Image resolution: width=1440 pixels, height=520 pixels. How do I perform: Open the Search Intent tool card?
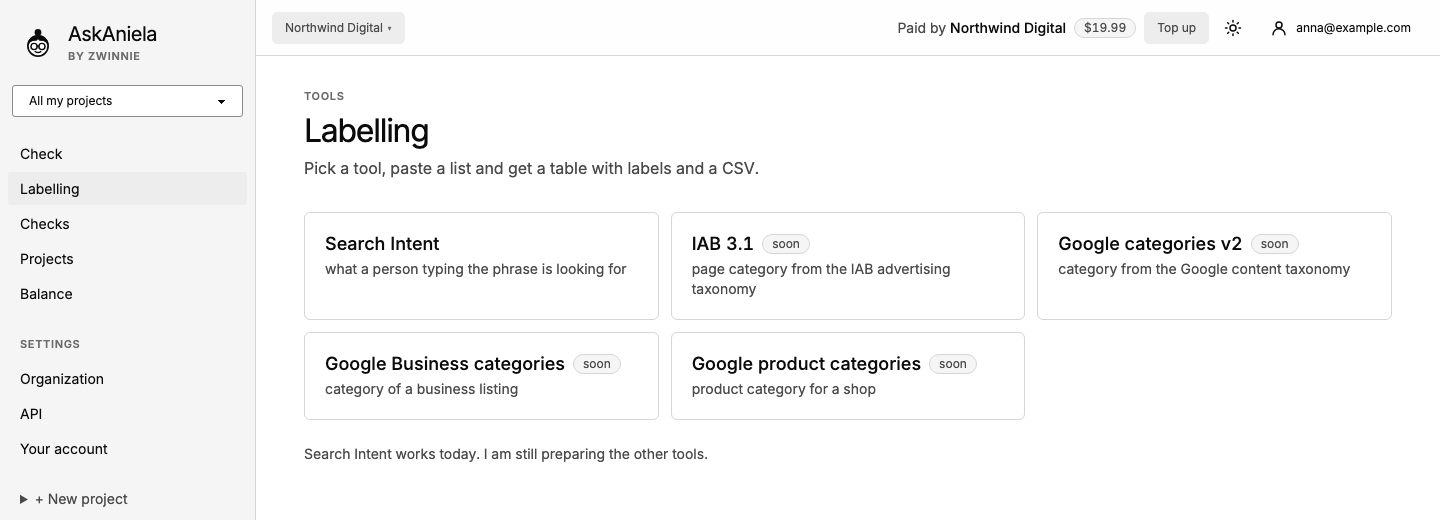point(481,266)
